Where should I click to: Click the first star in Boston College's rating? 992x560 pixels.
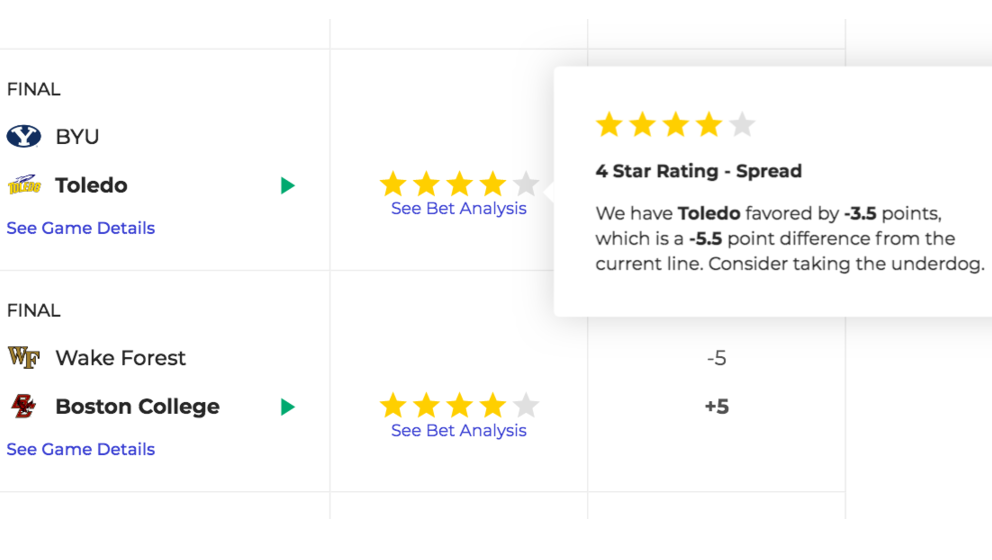[x=393, y=406]
